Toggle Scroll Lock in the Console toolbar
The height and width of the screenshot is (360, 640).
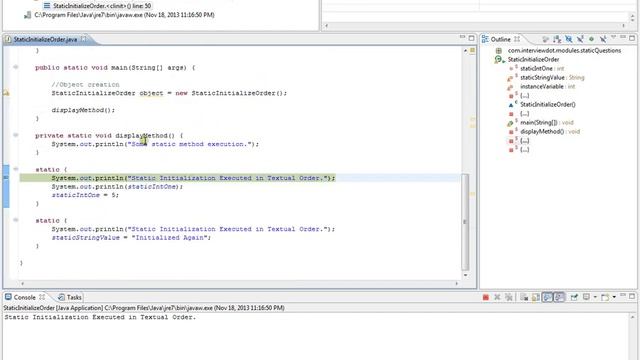tap(536, 298)
